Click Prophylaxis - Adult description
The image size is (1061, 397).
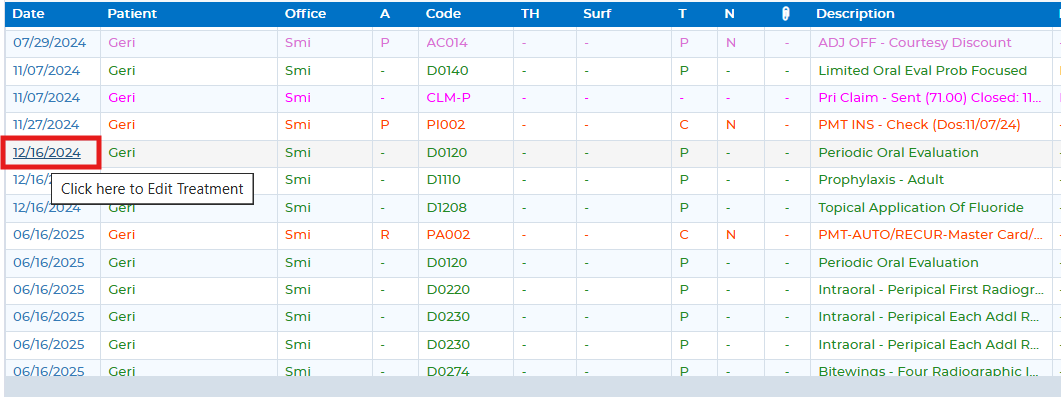pyautogui.click(x=881, y=180)
